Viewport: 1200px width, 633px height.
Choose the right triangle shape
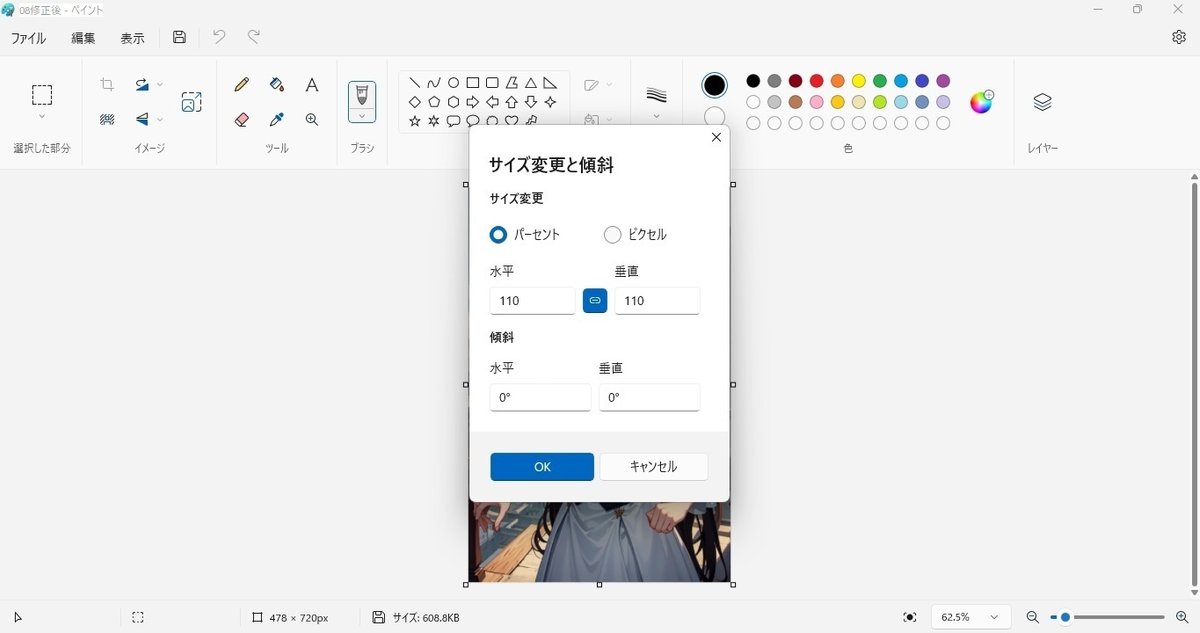[550, 83]
